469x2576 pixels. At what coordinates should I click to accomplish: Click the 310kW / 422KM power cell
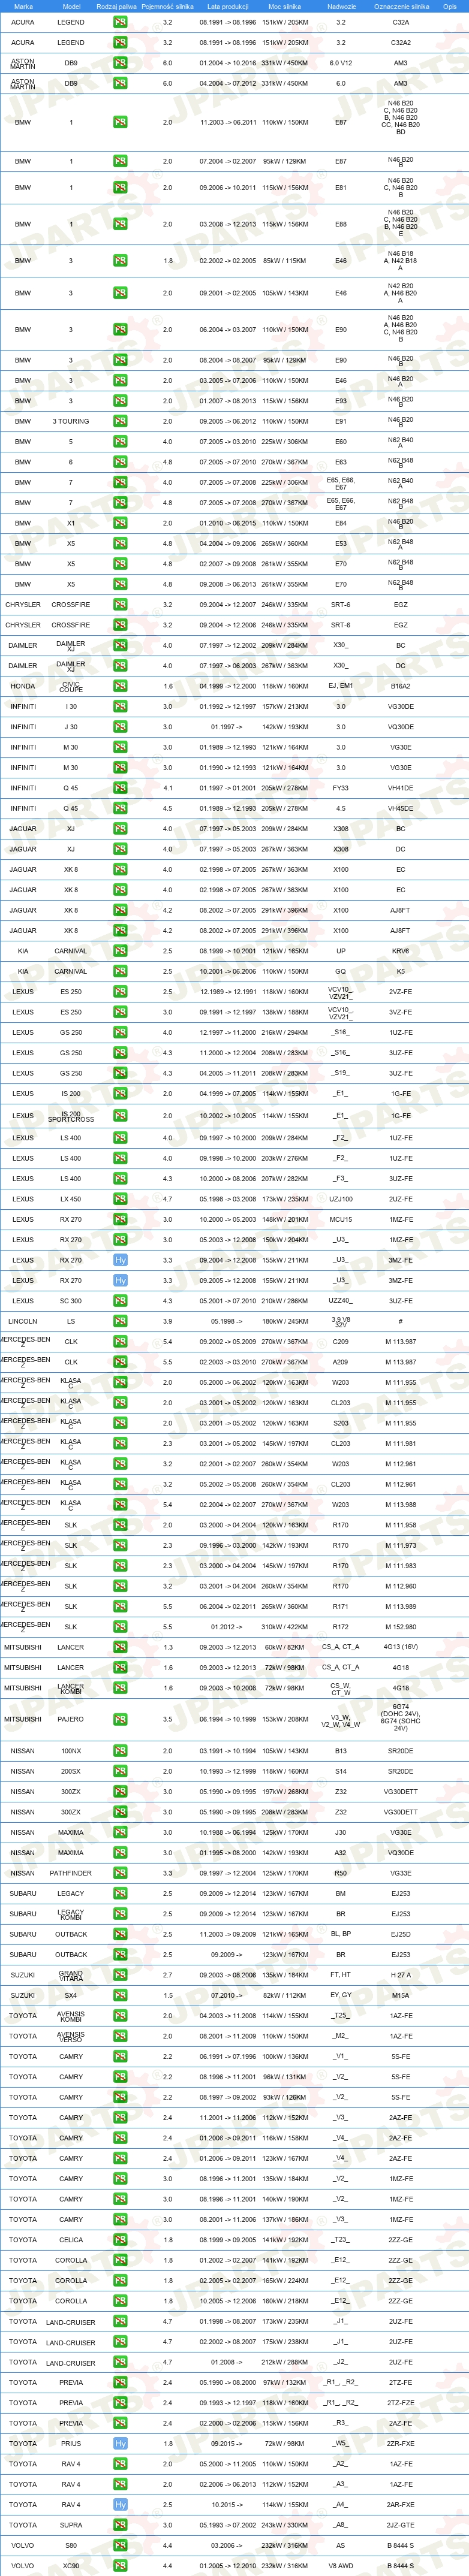[x=285, y=1626]
